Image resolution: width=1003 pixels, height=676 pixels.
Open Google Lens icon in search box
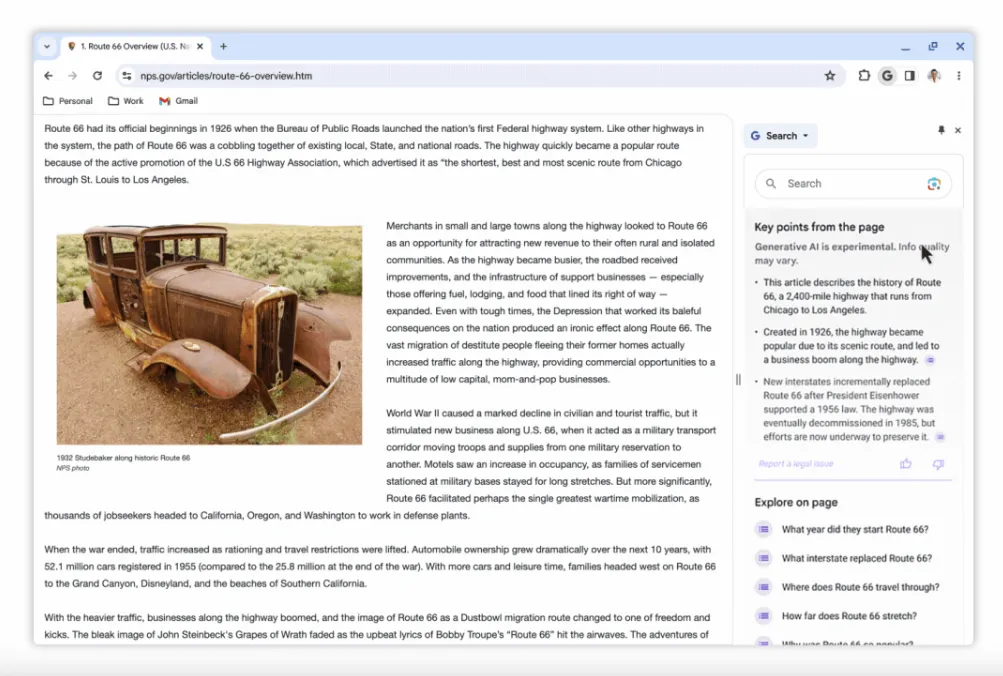pos(933,184)
